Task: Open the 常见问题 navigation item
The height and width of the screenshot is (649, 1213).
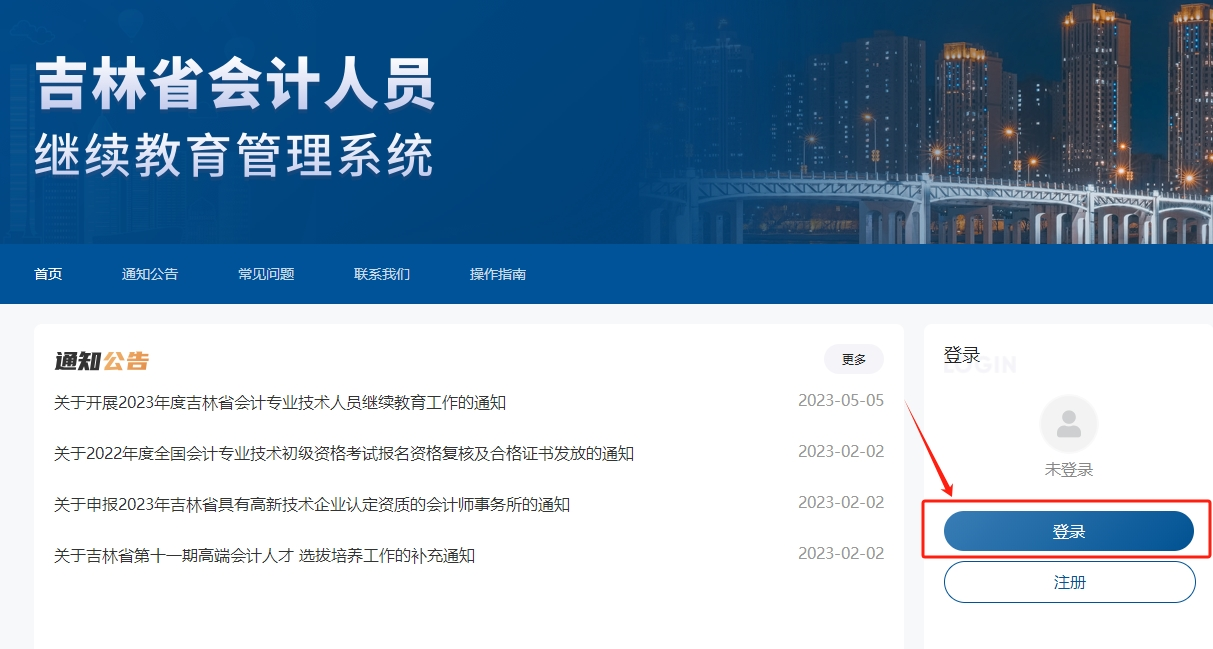Action: click(x=266, y=274)
